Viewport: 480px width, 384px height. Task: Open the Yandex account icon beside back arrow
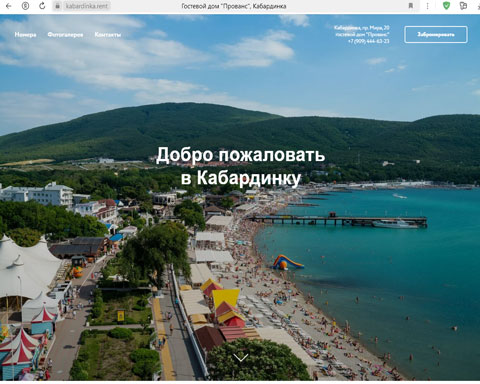[x=25, y=6]
